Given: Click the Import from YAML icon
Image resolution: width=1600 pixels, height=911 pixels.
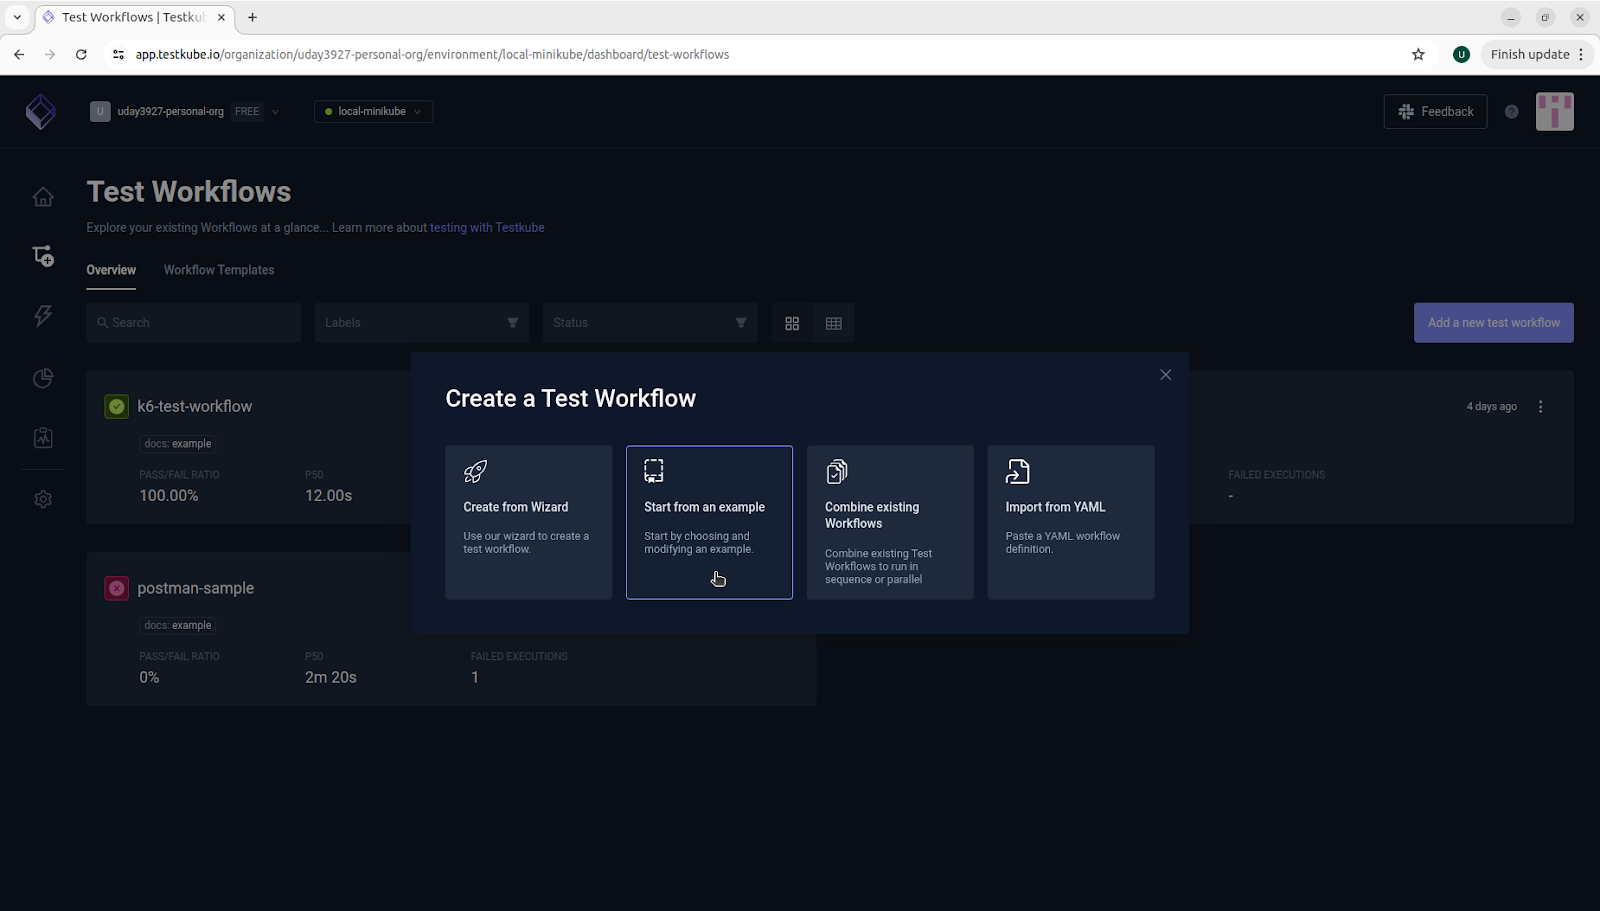Looking at the screenshot, I should 1017,471.
